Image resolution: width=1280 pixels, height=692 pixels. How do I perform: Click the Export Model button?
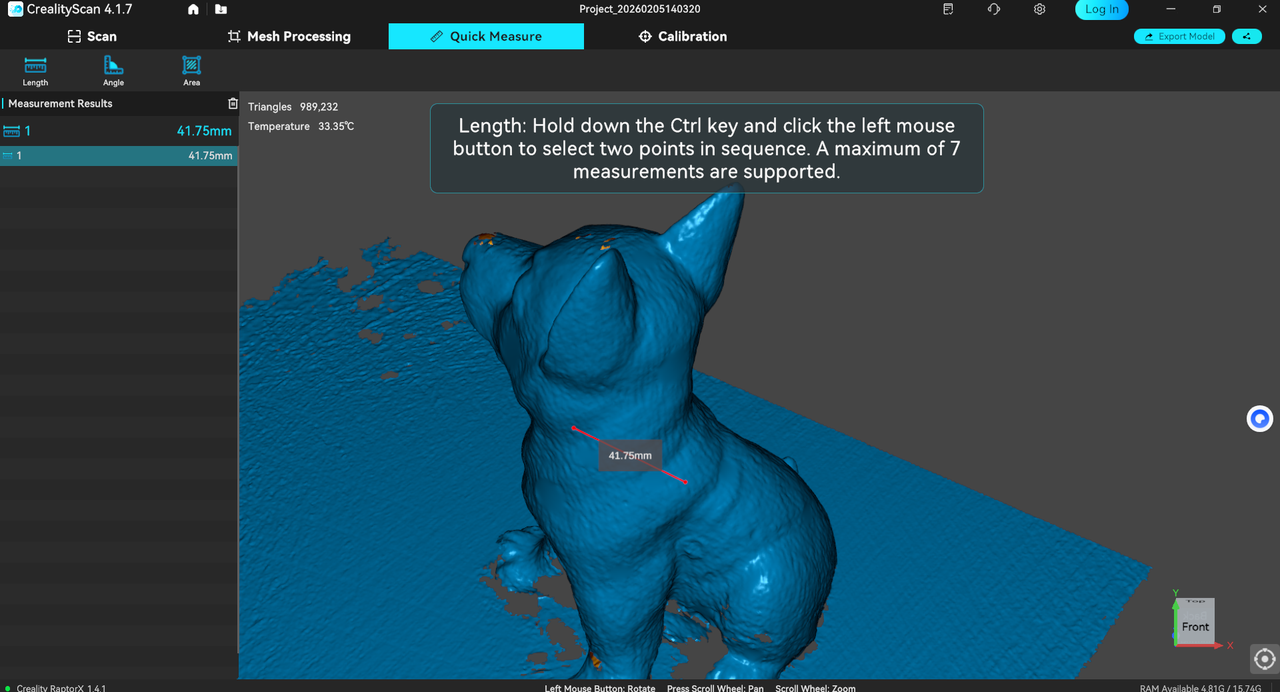1179,37
